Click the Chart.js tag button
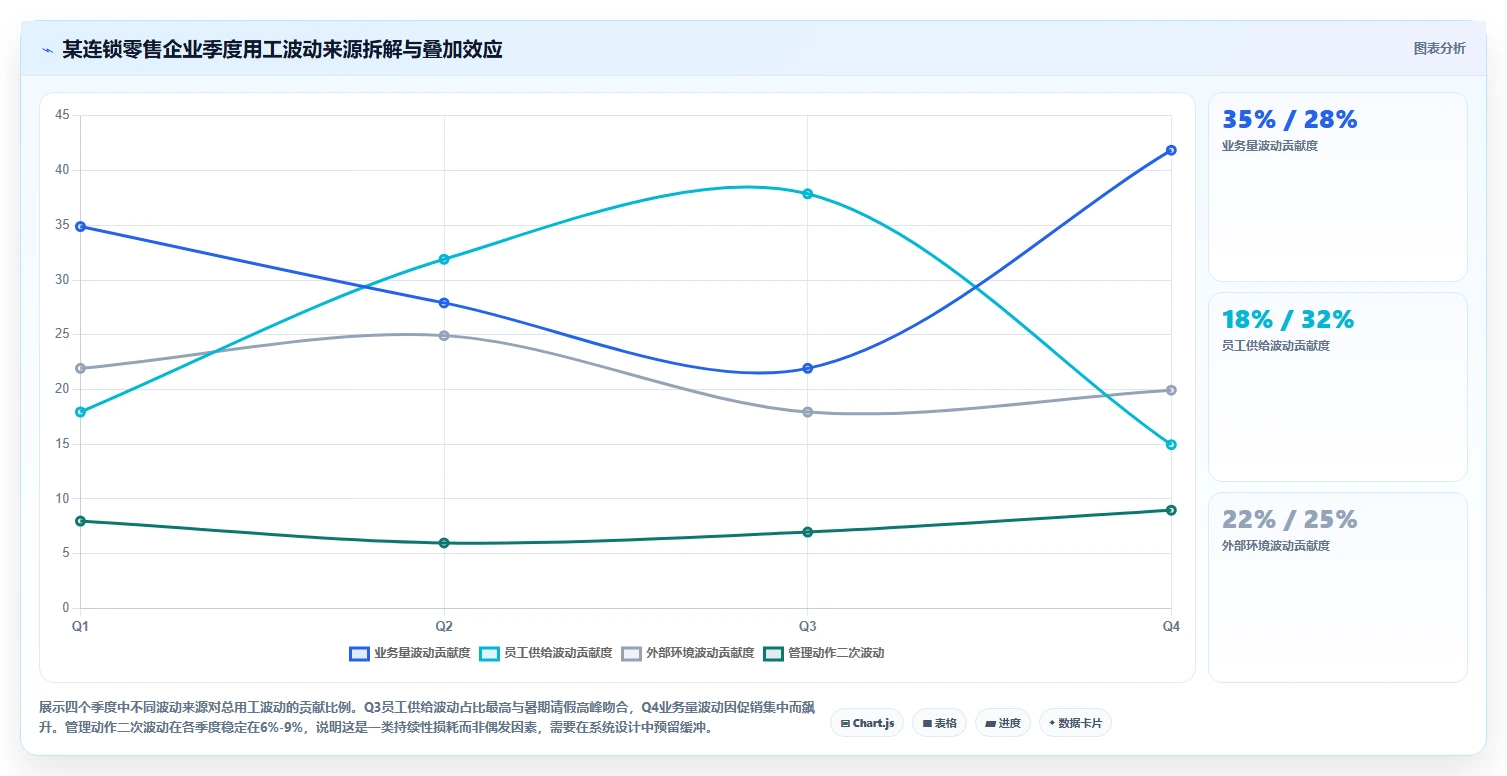The width and height of the screenshot is (1507, 776). [x=867, y=722]
